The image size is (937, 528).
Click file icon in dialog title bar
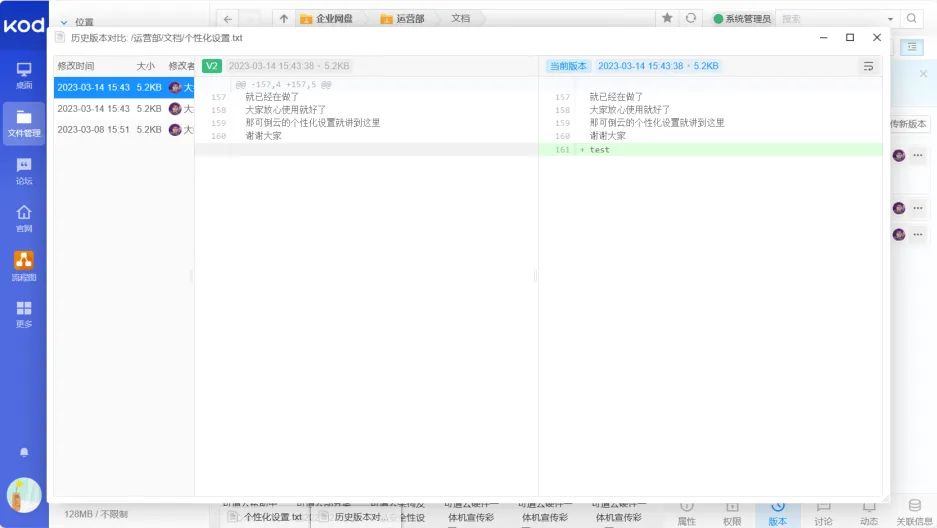60,38
